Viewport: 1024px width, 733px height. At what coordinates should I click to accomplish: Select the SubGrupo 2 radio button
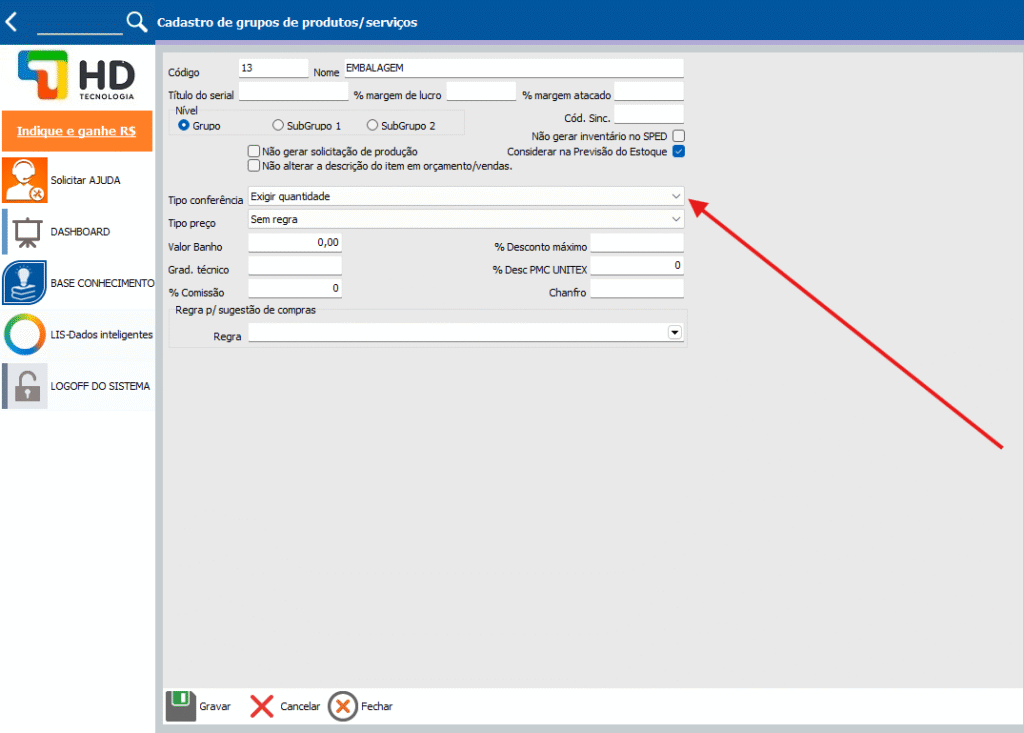click(373, 126)
